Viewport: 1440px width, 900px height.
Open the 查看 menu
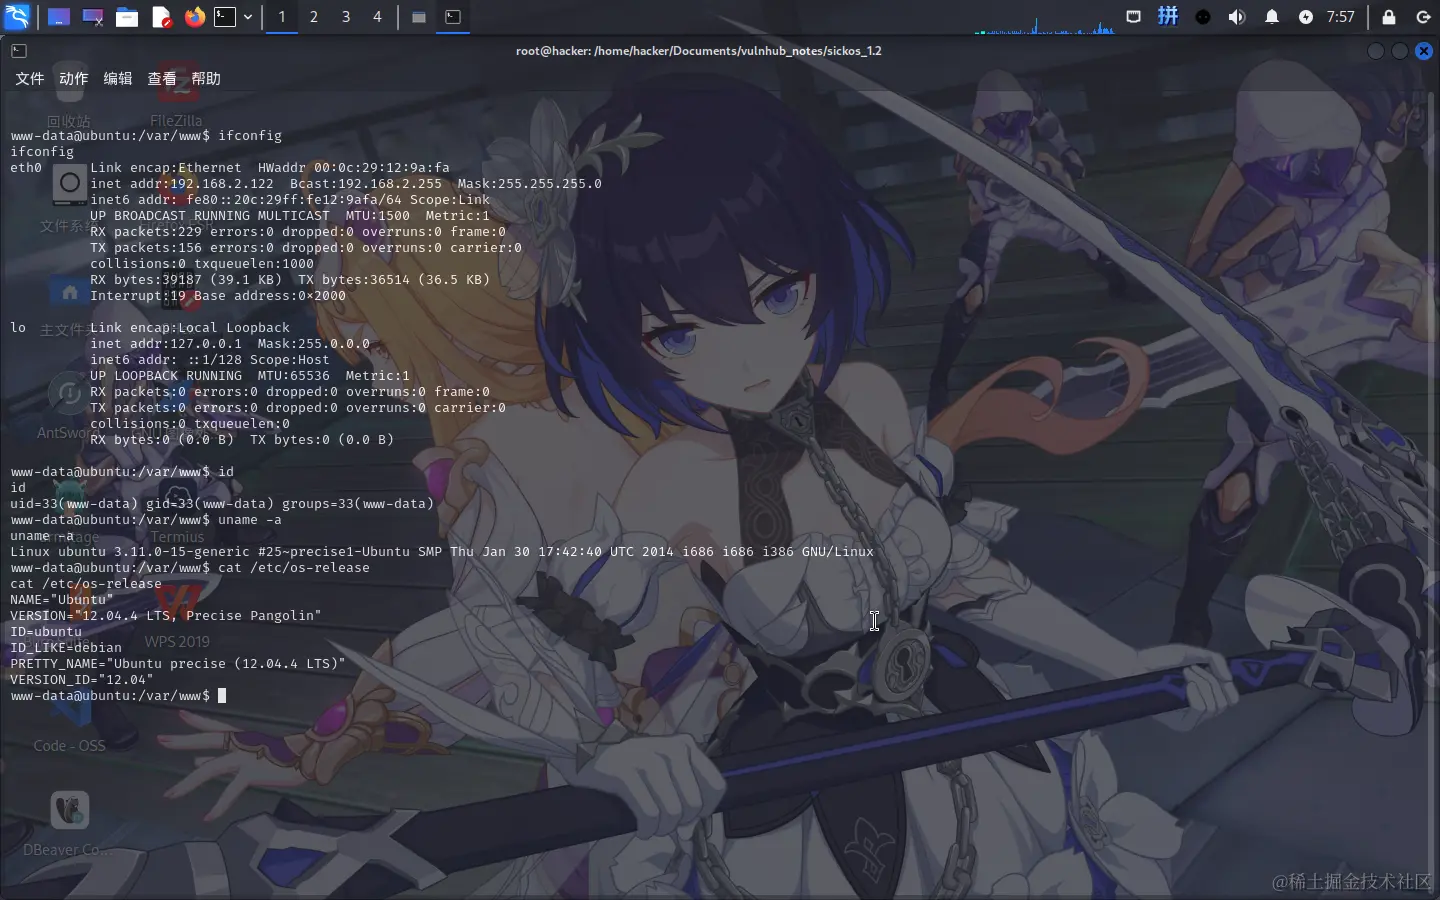click(162, 78)
